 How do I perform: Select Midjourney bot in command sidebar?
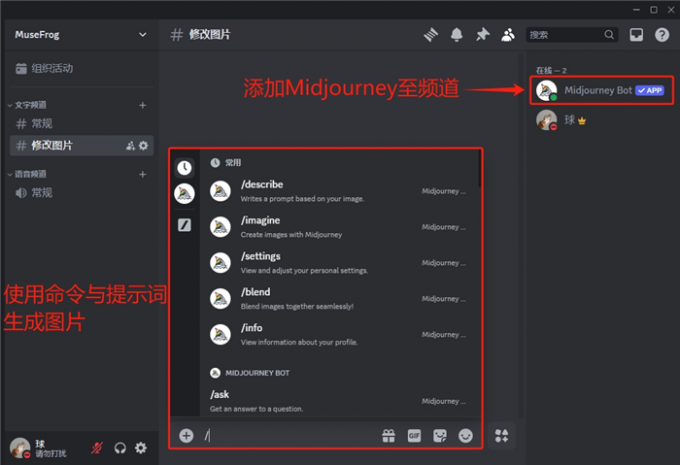click(x=184, y=193)
